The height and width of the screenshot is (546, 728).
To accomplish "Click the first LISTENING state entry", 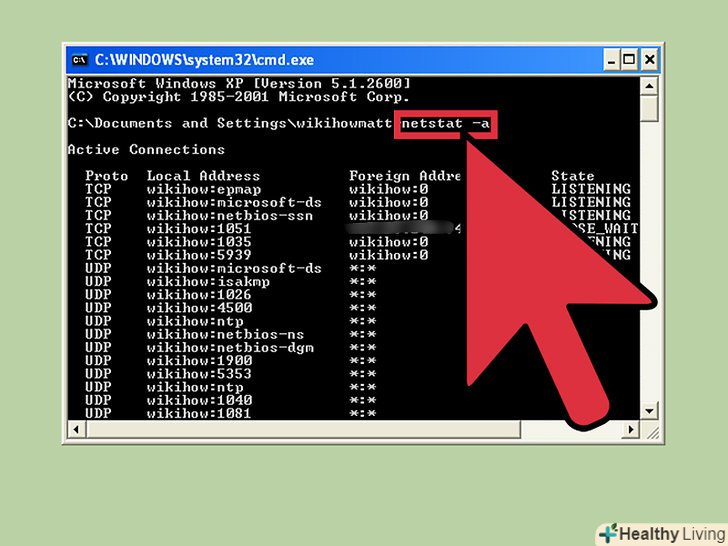I will click(x=591, y=189).
